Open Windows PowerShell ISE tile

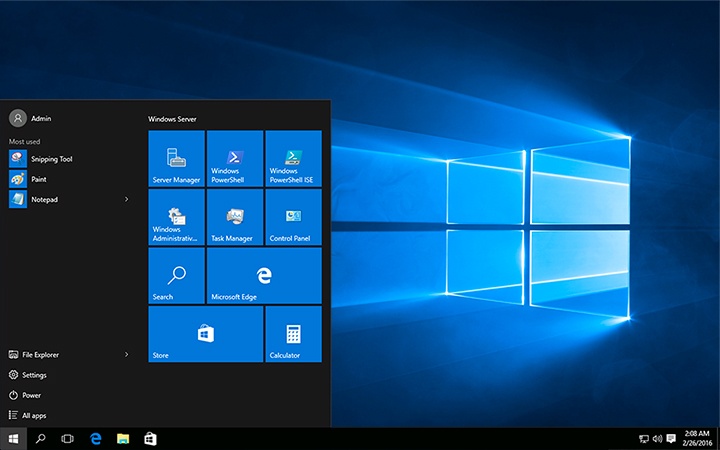coord(293,158)
